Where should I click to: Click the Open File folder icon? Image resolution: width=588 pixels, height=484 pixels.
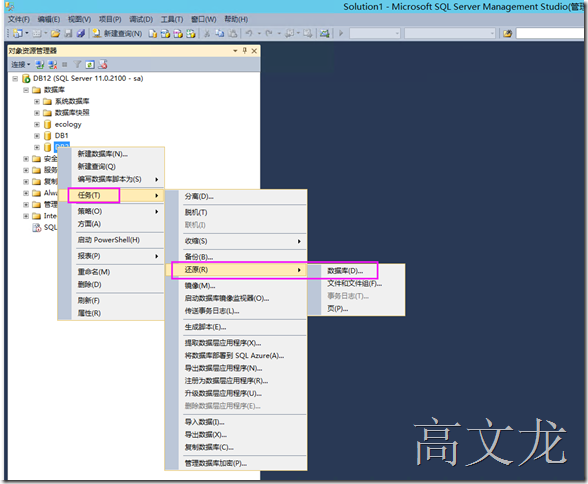pos(56,33)
